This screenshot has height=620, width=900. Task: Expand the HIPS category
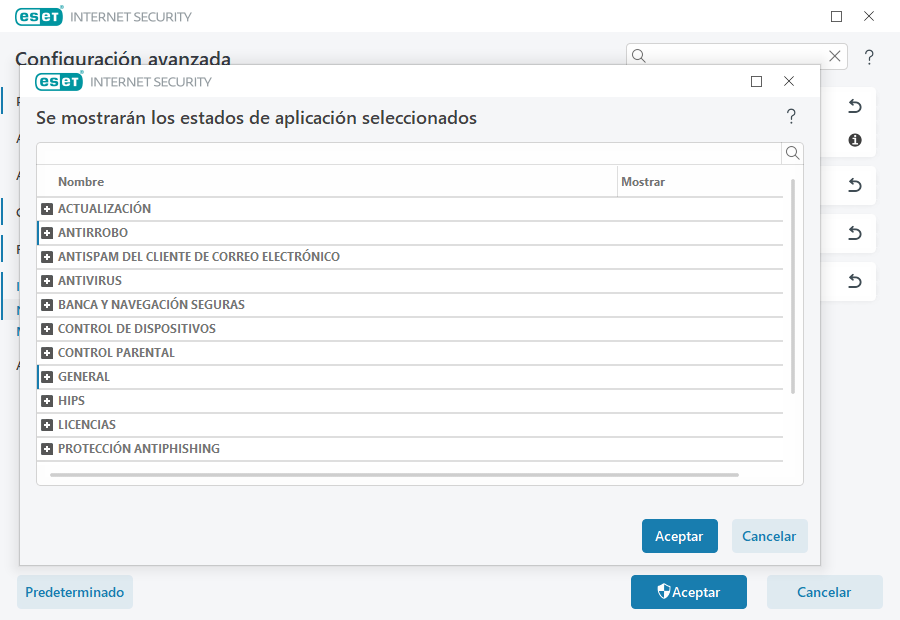click(x=47, y=401)
